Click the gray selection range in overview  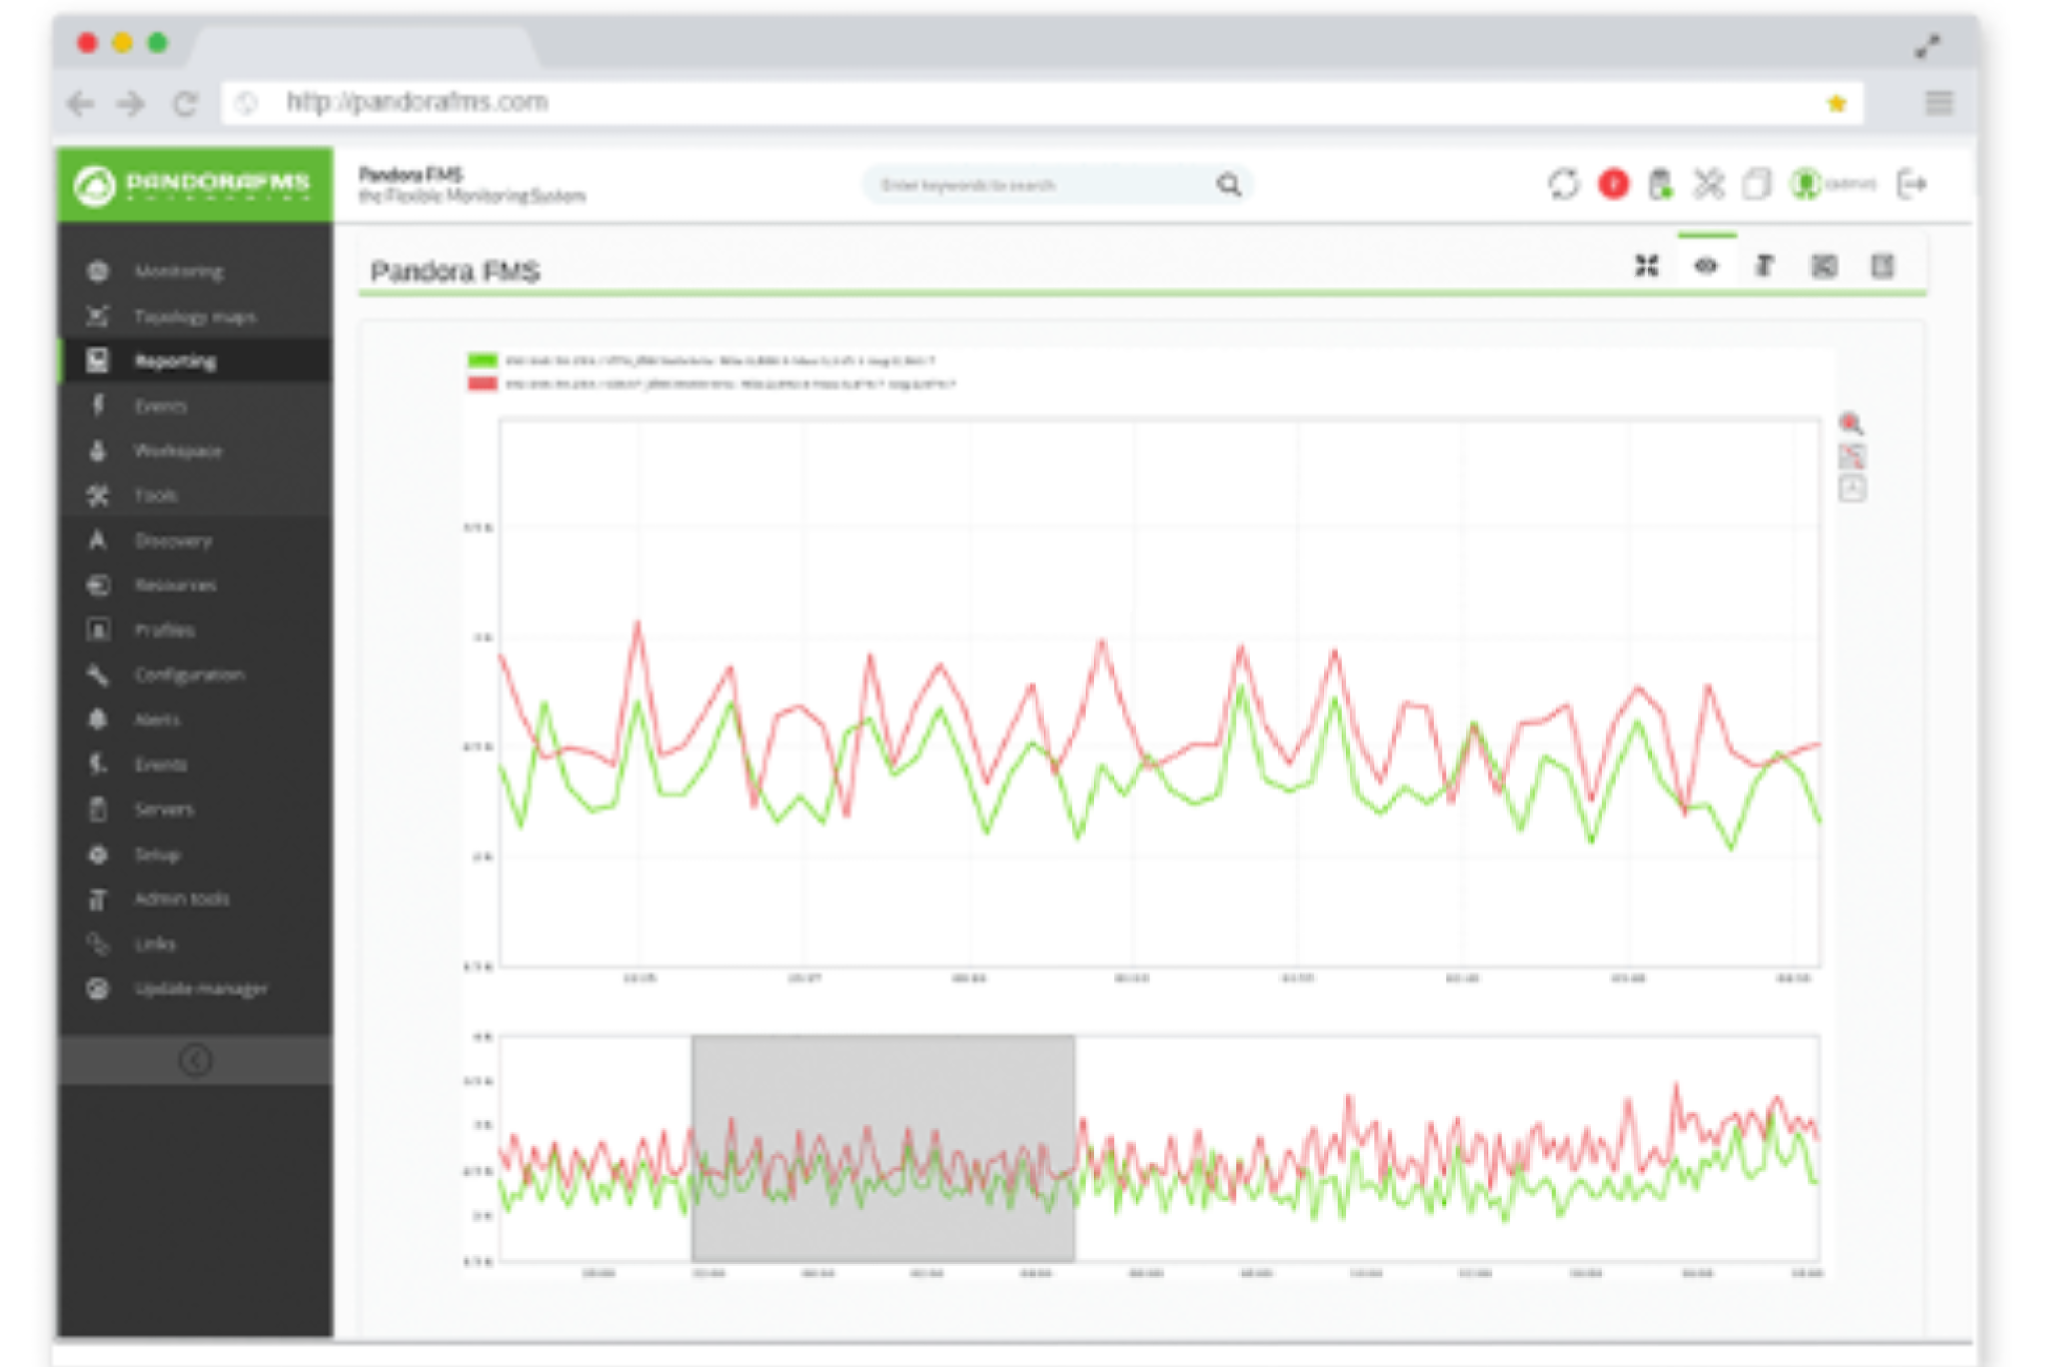[883, 1147]
